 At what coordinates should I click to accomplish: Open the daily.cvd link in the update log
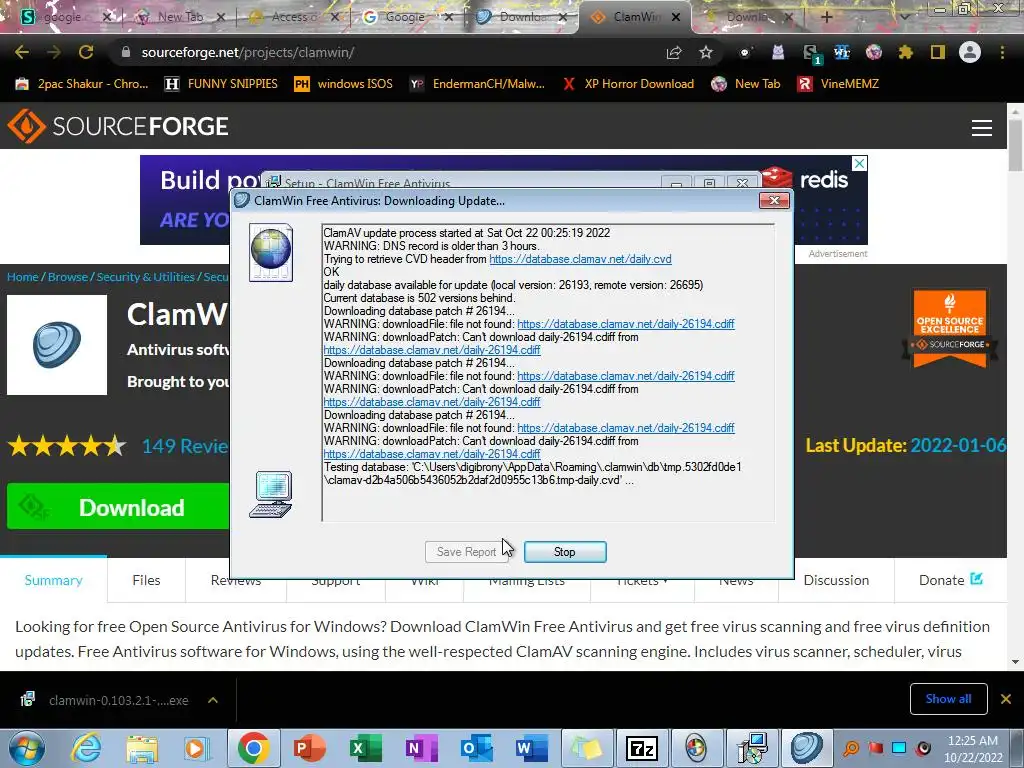click(580, 259)
